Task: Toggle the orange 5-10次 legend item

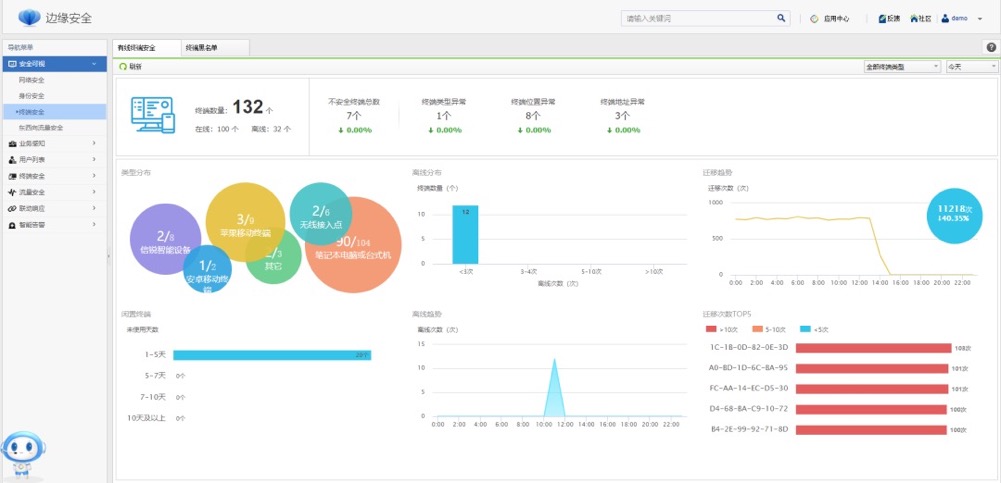Action: point(769,329)
